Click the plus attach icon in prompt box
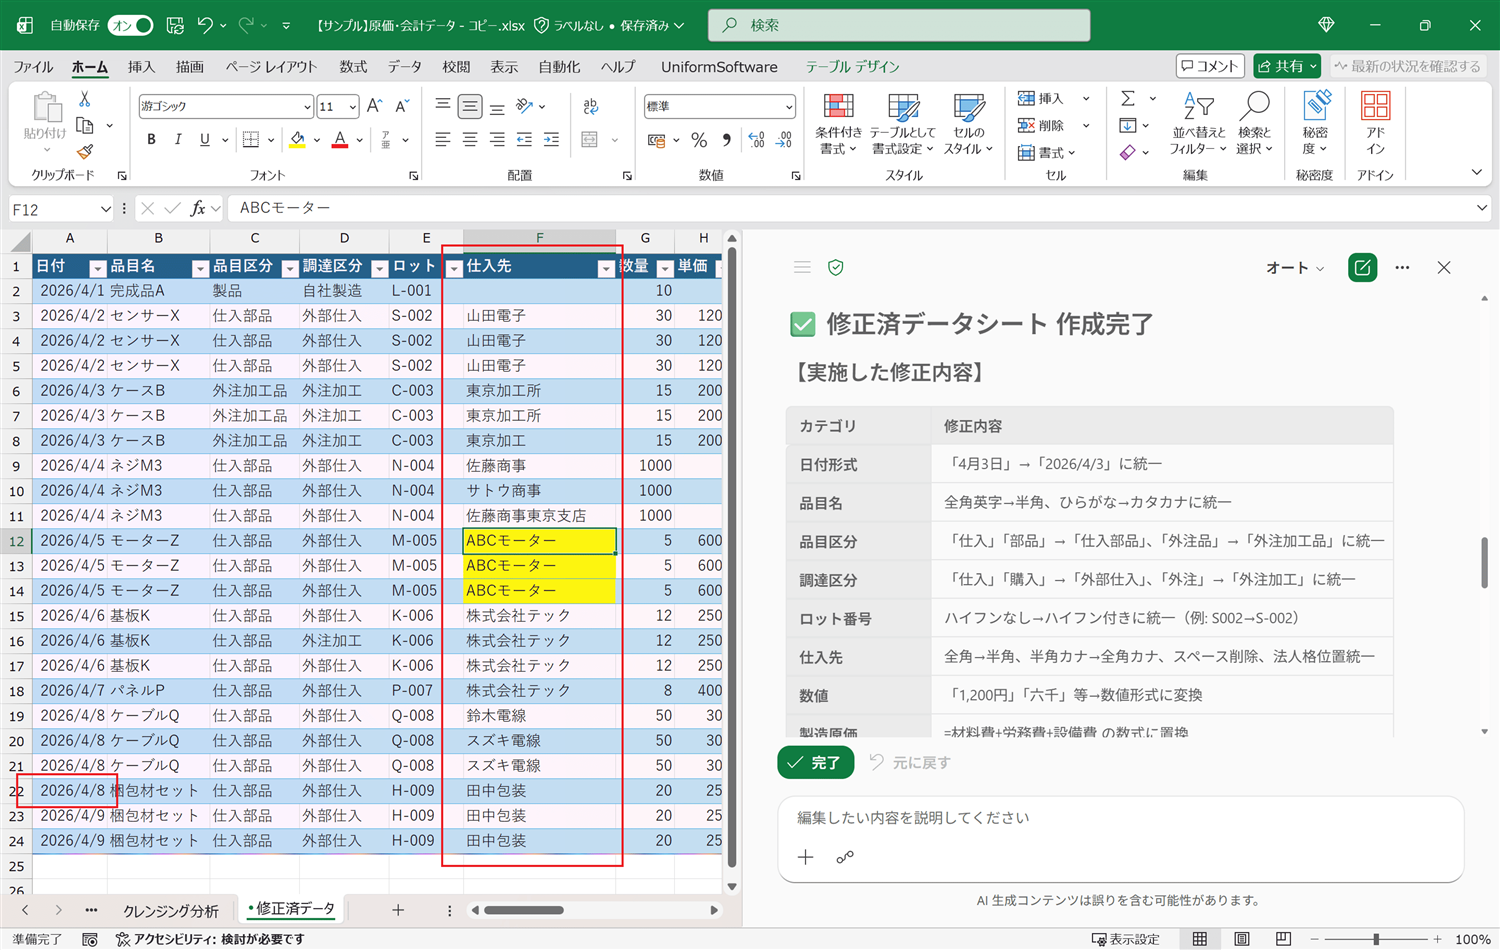Screen dimensions: 1500x950 (806, 857)
